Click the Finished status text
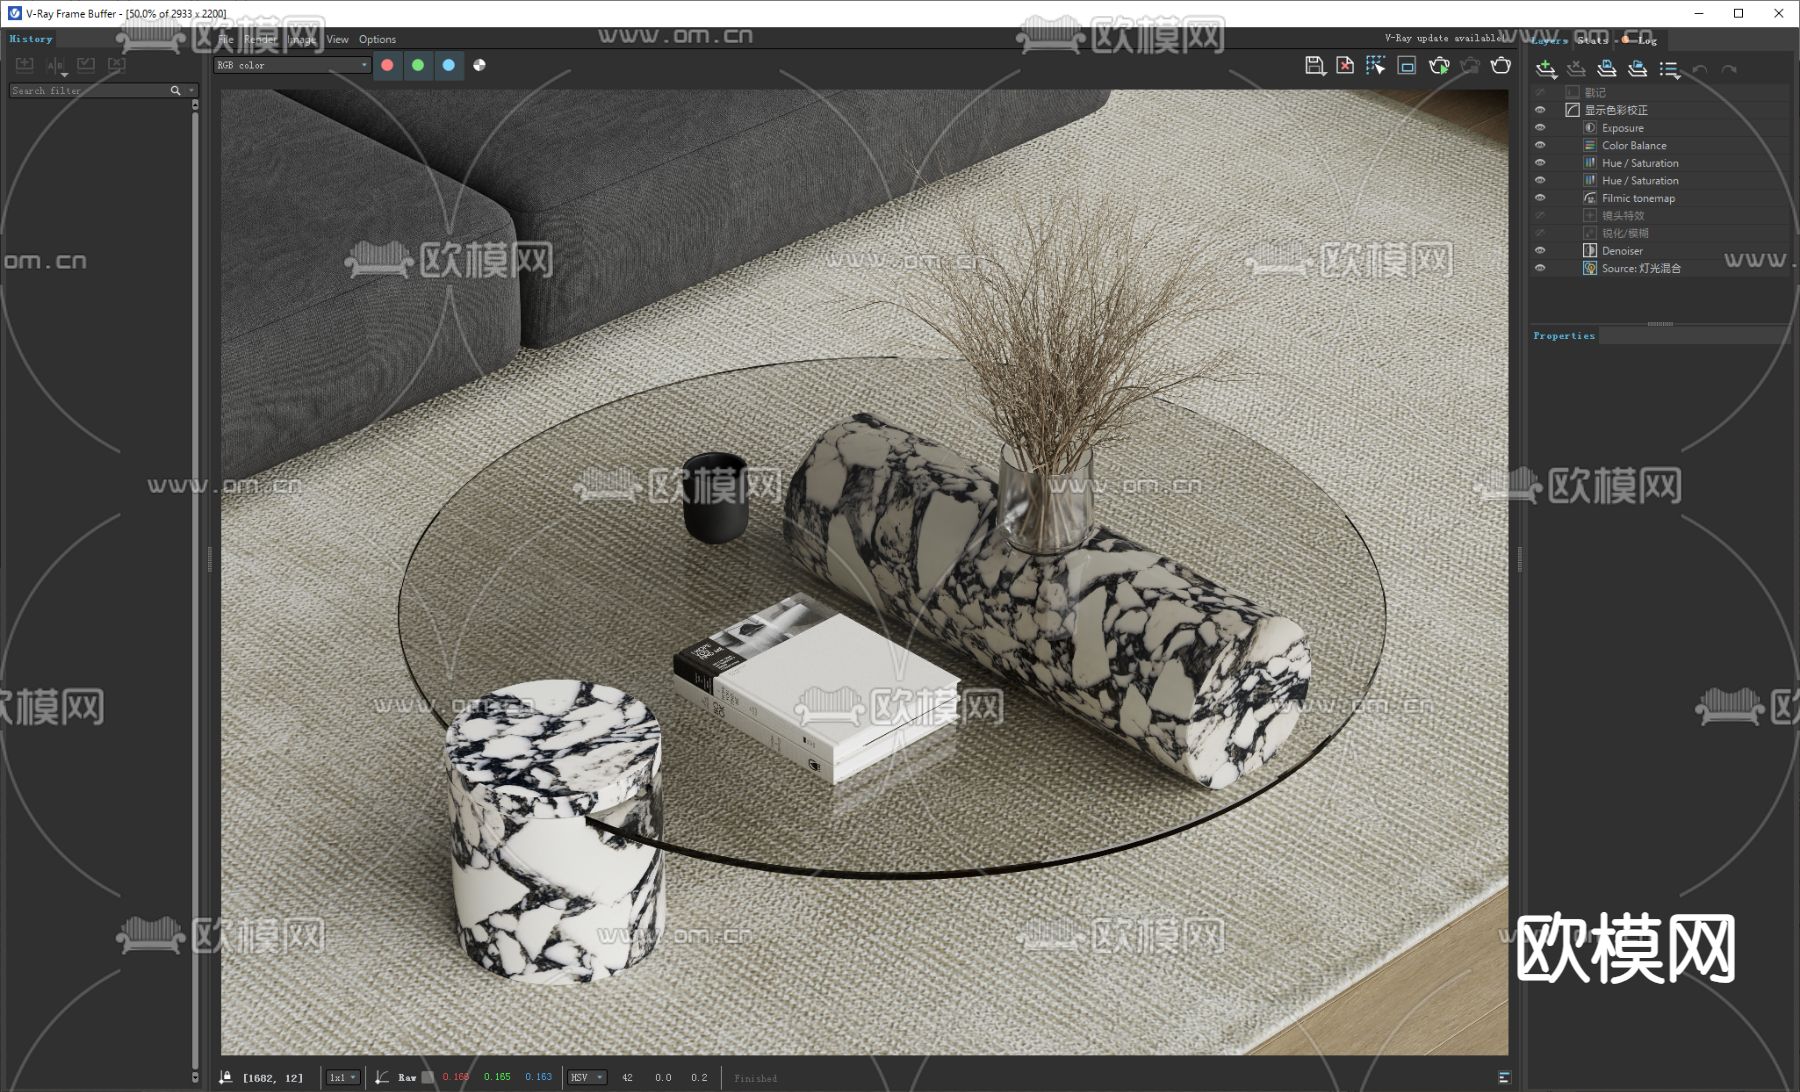Screen dimensions: 1800x1092 (755, 1078)
